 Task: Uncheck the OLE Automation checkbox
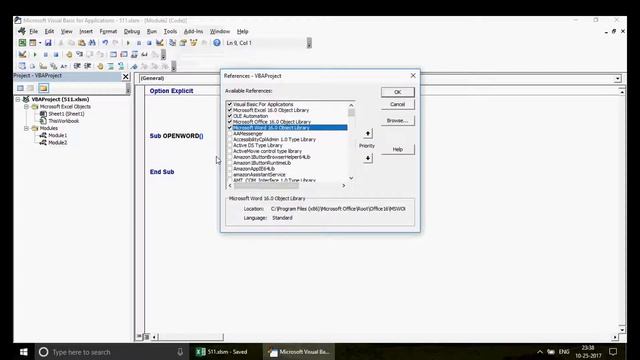[x=229, y=116]
